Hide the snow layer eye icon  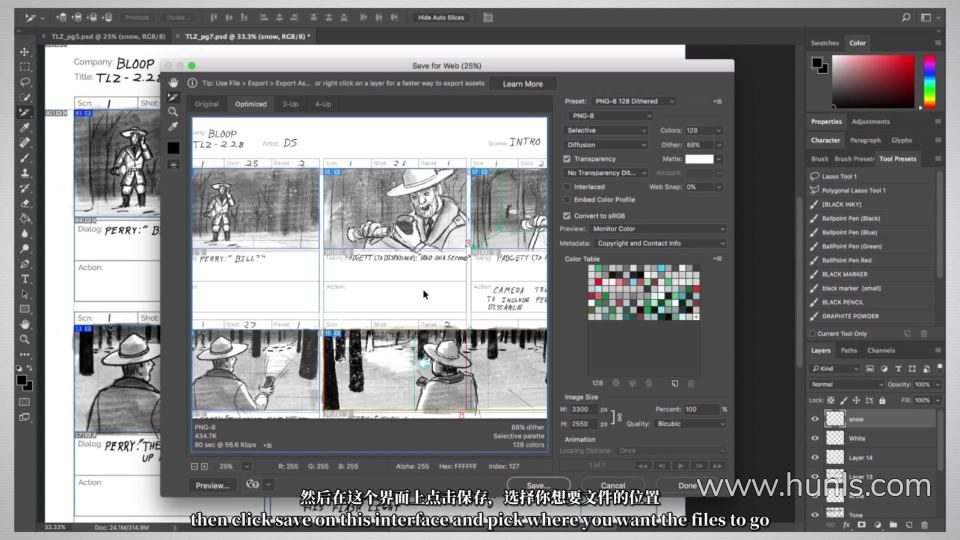click(x=815, y=419)
